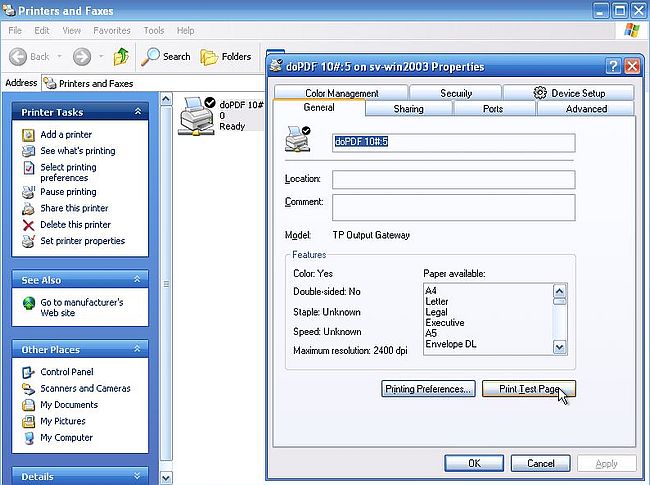Expand the Details panel
The height and width of the screenshot is (485, 650).
click(x=138, y=475)
